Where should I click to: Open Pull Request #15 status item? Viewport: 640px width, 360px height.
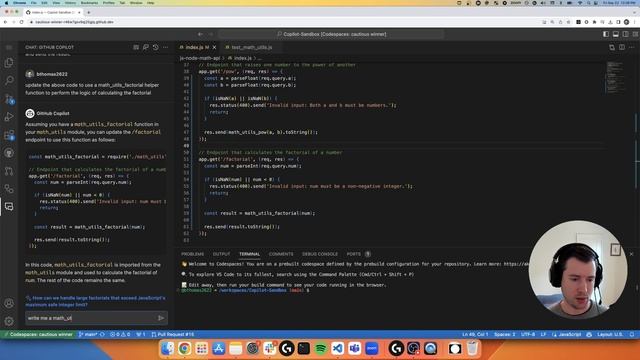tap(173, 334)
